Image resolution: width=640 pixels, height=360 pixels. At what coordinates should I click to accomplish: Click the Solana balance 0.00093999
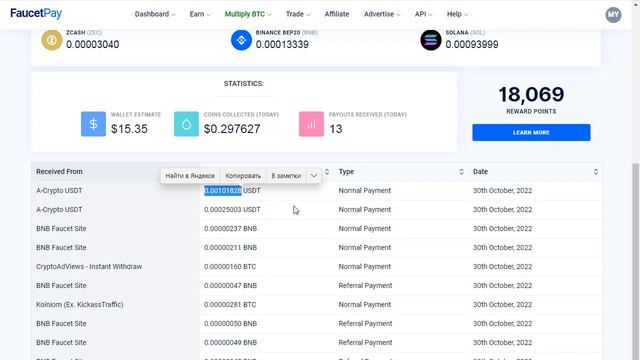click(472, 44)
